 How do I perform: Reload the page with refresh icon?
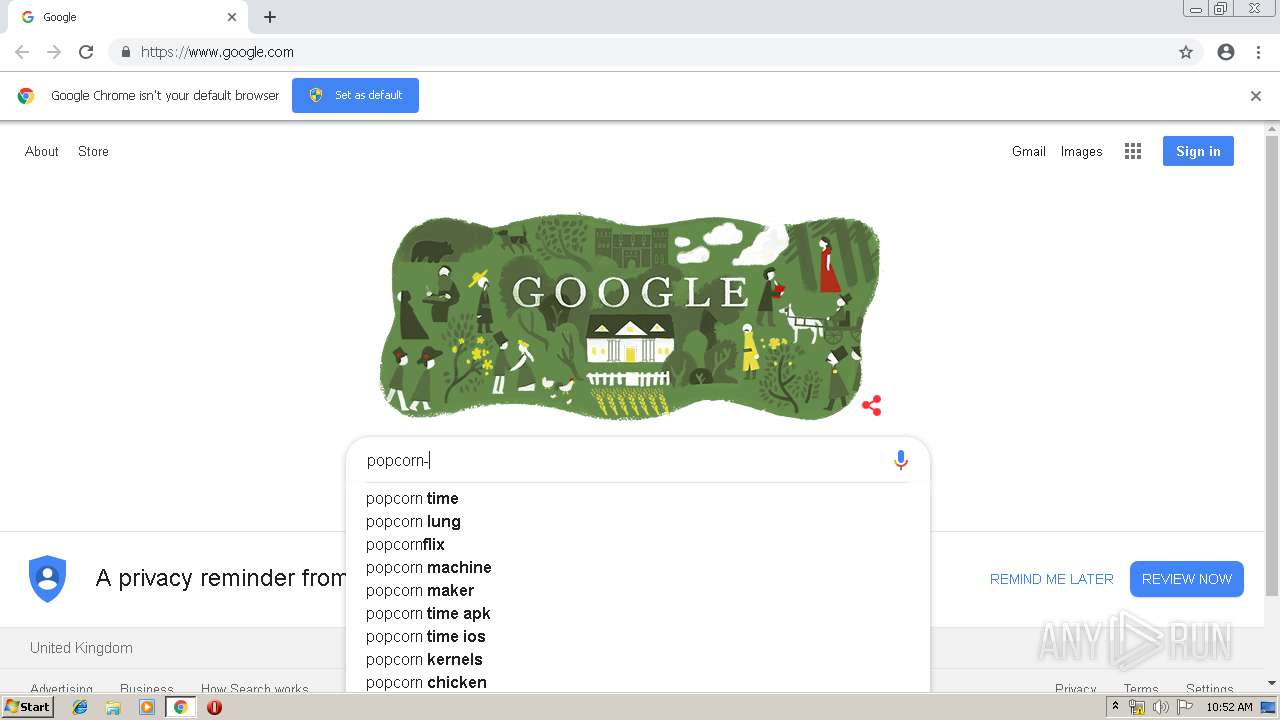86,52
